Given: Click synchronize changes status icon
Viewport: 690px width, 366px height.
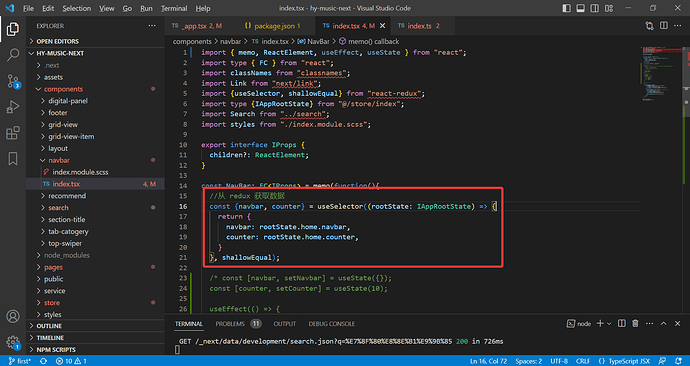Looking at the screenshot, I should 43,361.
